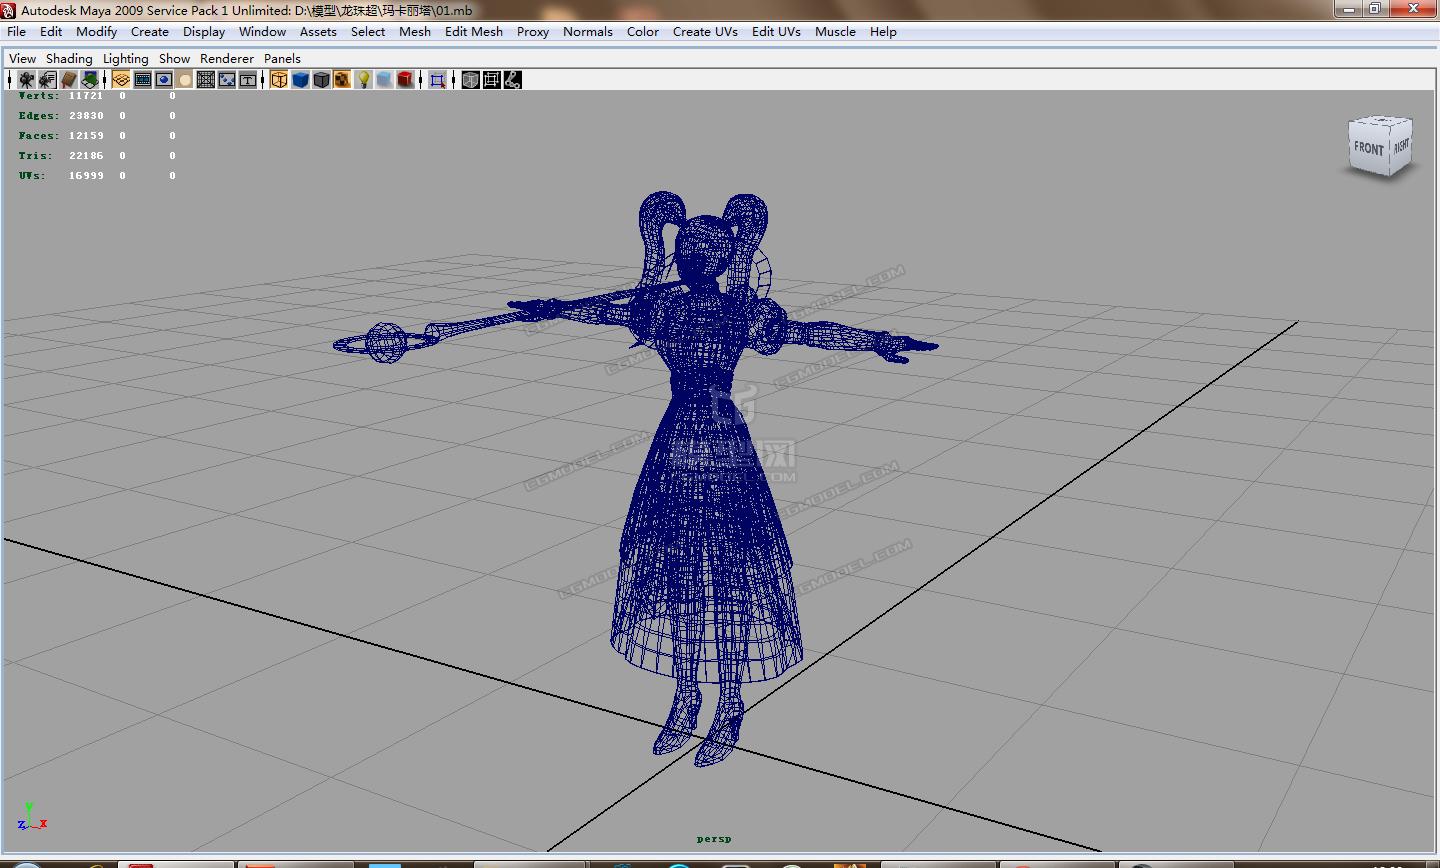Click the 'Edges:' label in the poly count HUD
Screen dimensions: 1440x868
coord(39,116)
